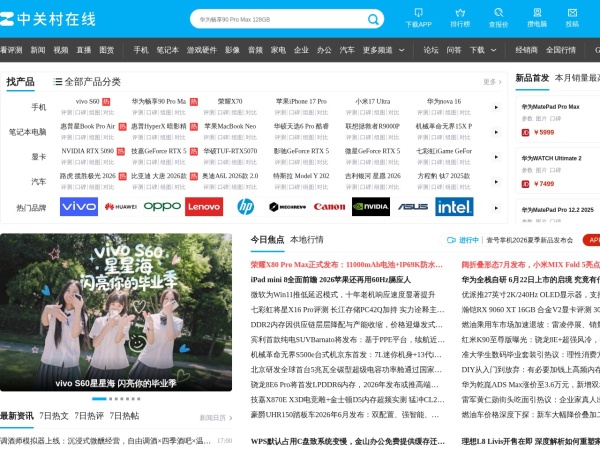This screenshot has height=450, width=600.
Task: Select the NVIDIA brand logo
Action: [x=371, y=207]
